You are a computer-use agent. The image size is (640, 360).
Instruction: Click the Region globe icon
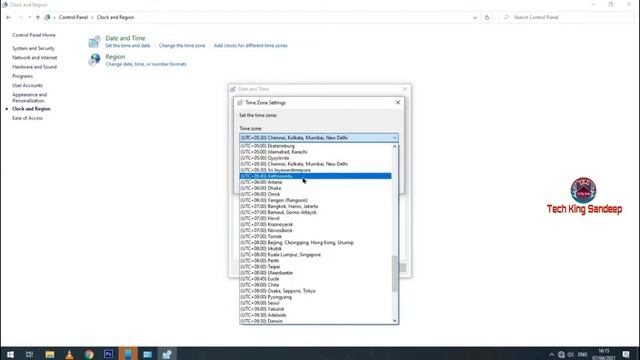[x=94, y=60]
